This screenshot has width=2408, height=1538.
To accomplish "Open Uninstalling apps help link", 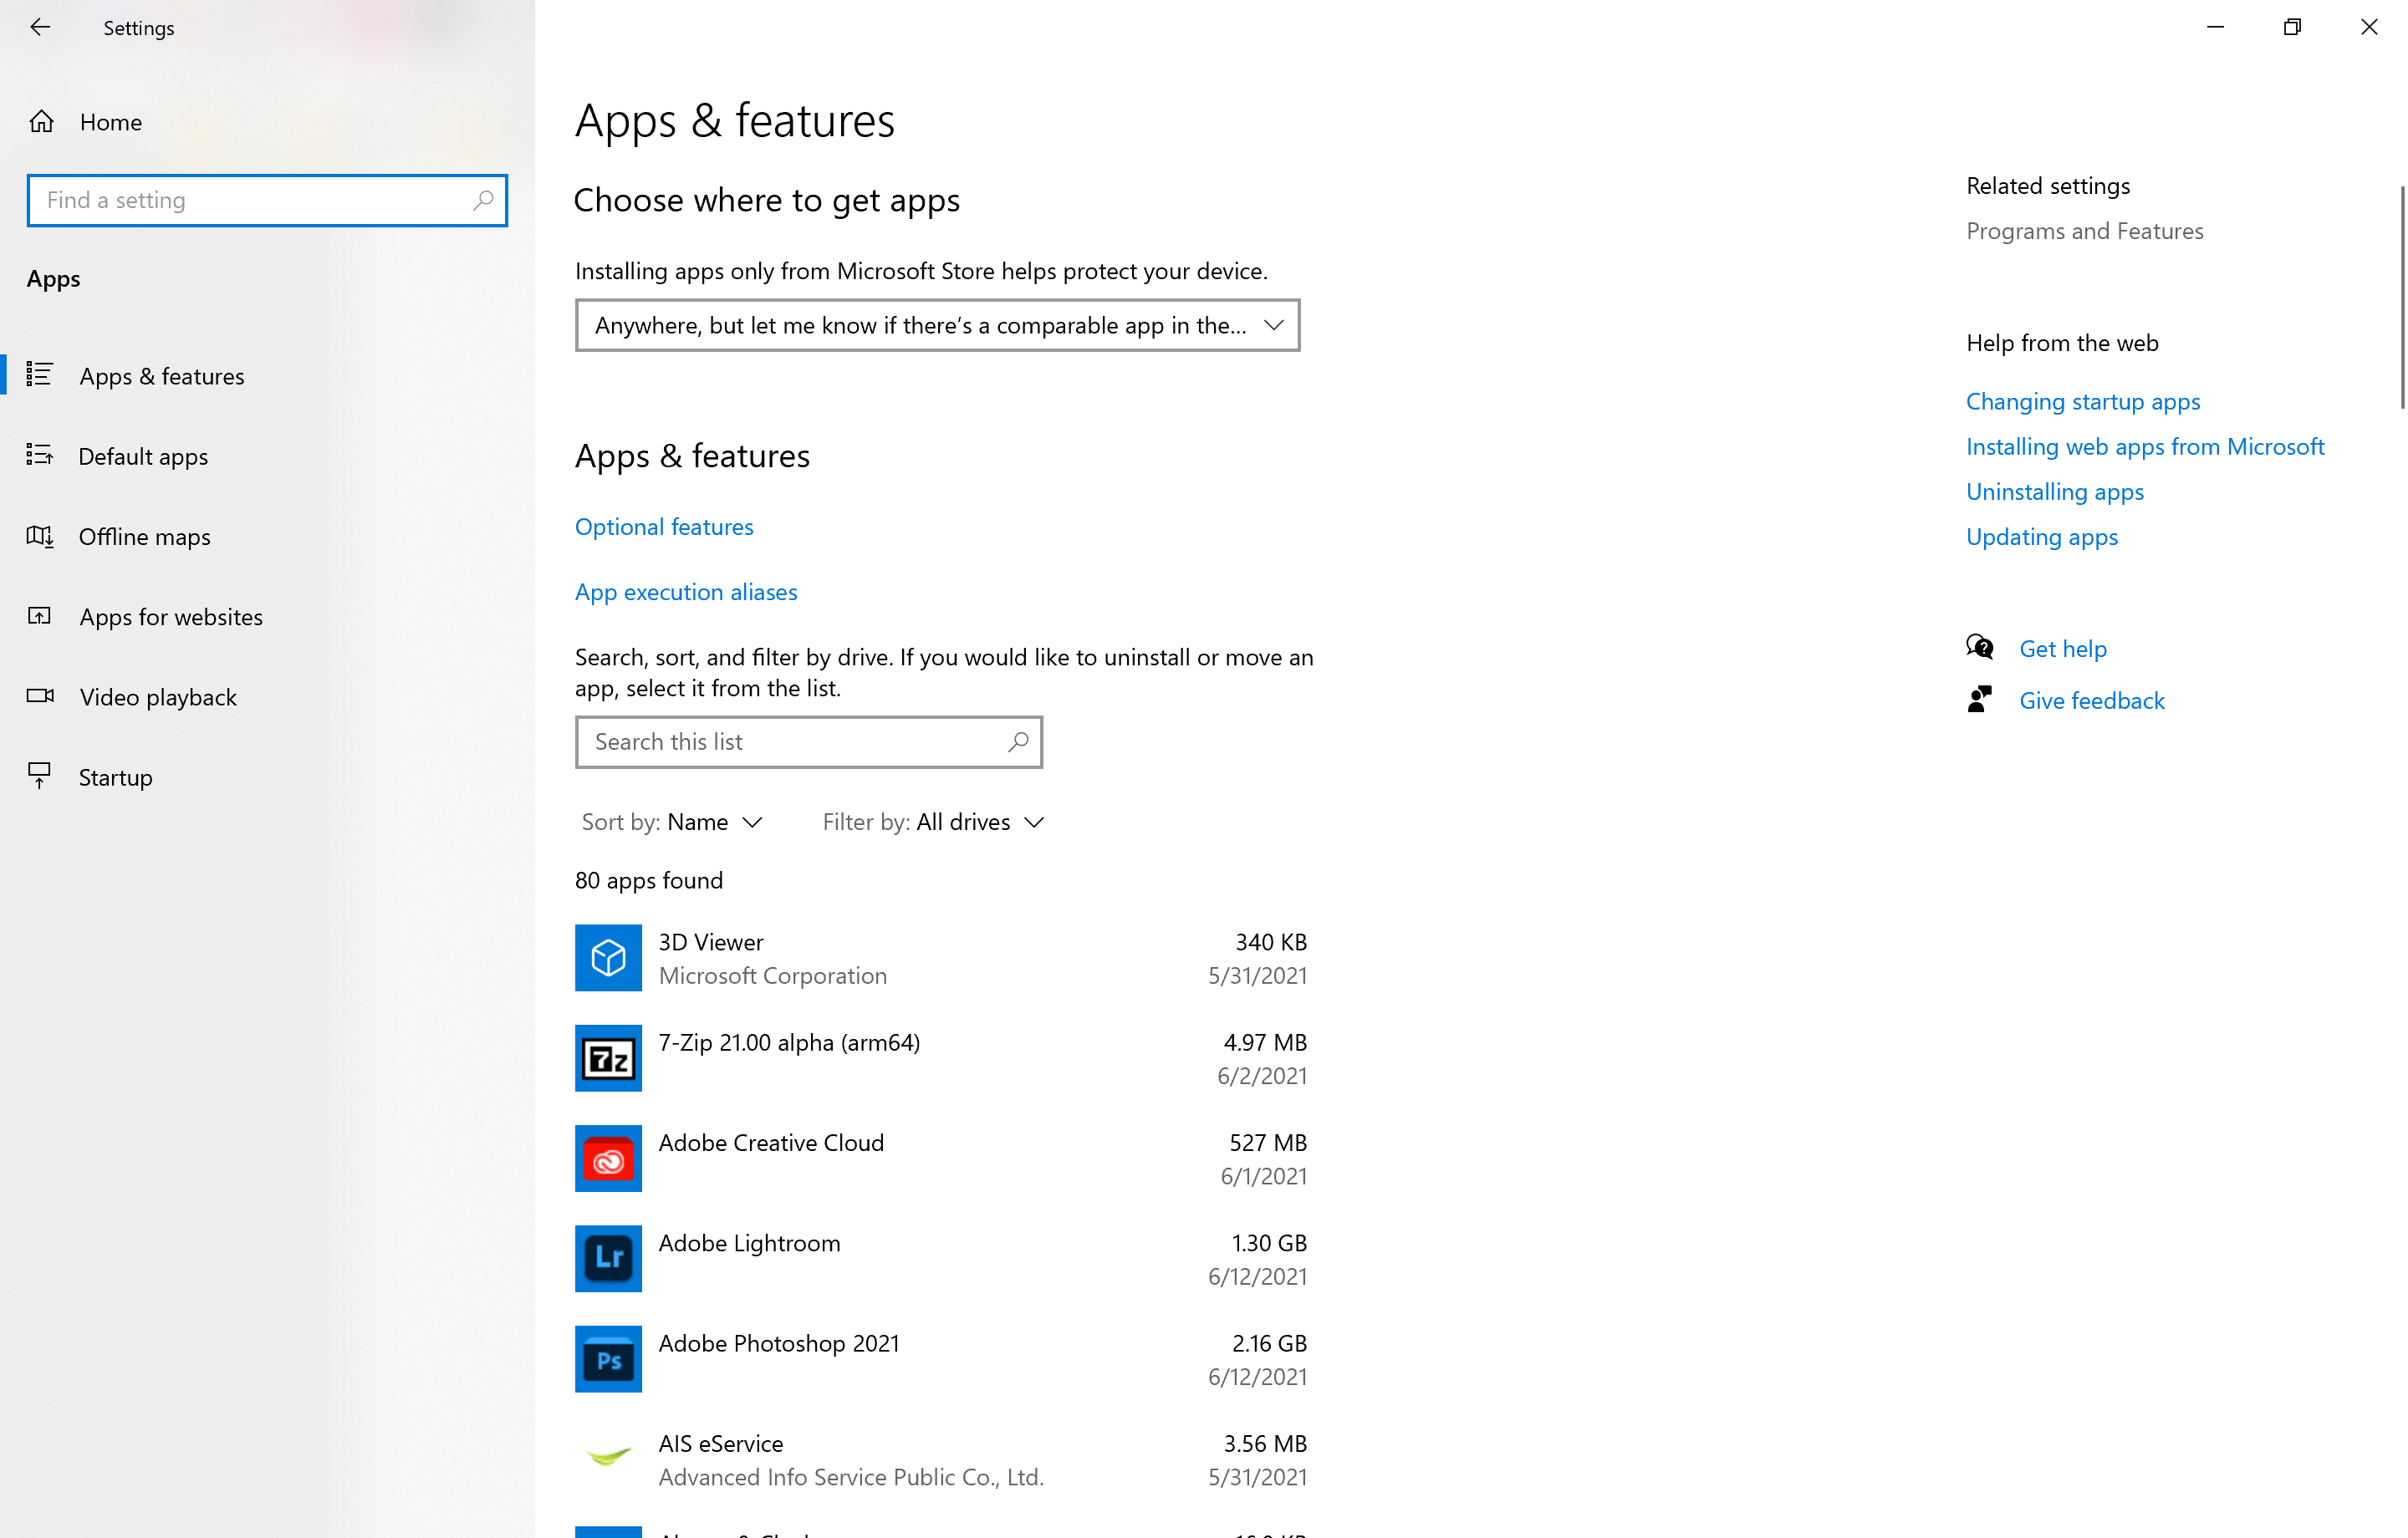I will coord(2055,491).
